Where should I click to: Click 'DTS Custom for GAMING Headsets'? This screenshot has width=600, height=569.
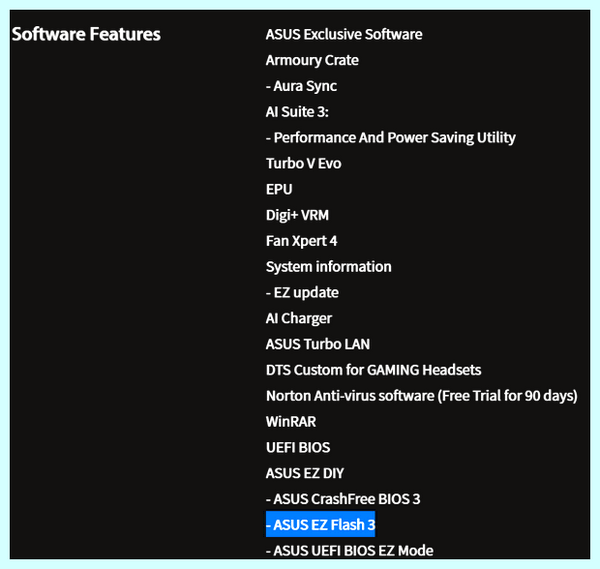(373, 370)
